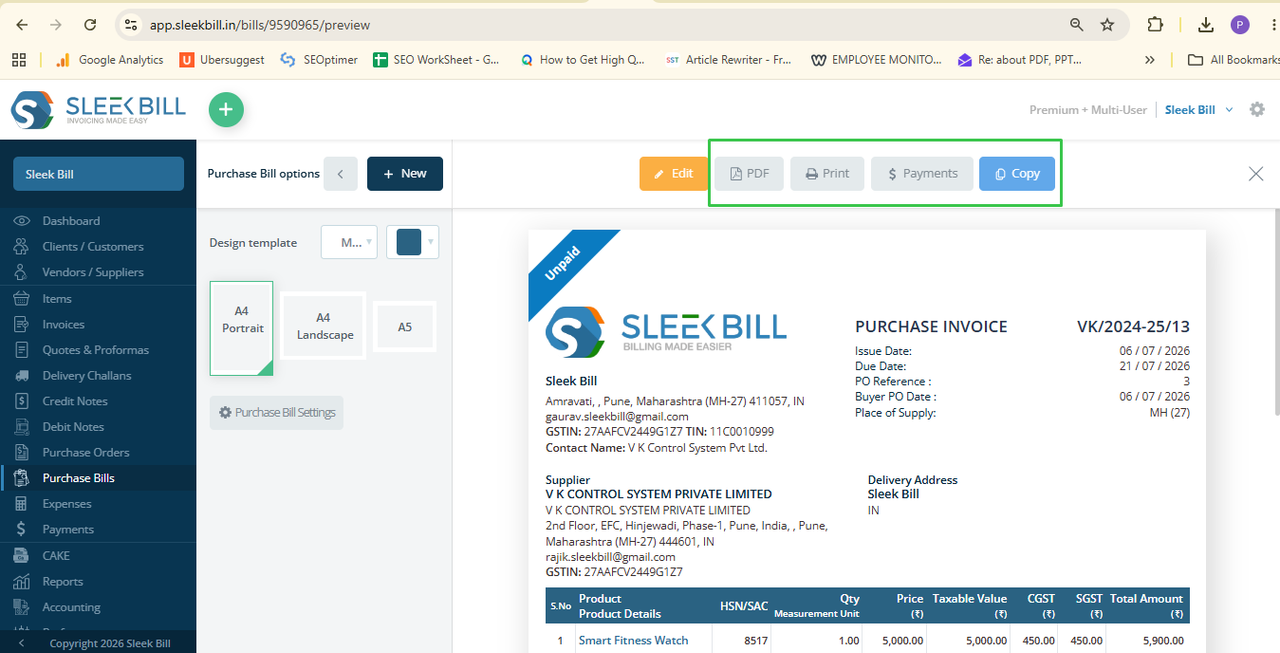
Task: Open Chrome profile avatar
Action: pos(1240,25)
